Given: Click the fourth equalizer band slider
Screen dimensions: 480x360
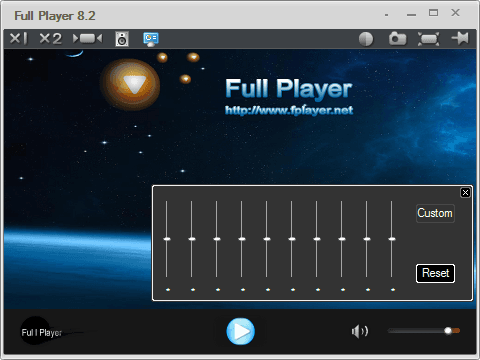Looking at the screenshot, I should pyautogui.click(x=242, y=239).
